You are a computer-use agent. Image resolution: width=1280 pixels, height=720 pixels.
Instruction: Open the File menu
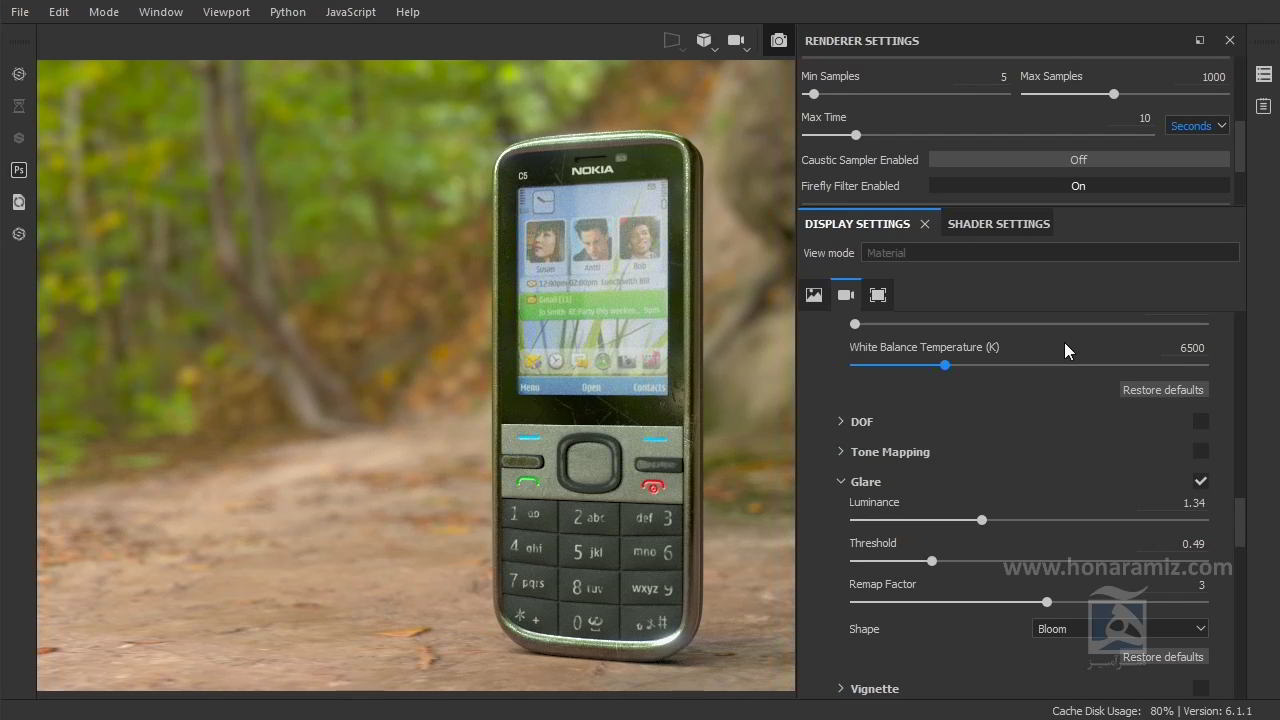click(20, 12)
